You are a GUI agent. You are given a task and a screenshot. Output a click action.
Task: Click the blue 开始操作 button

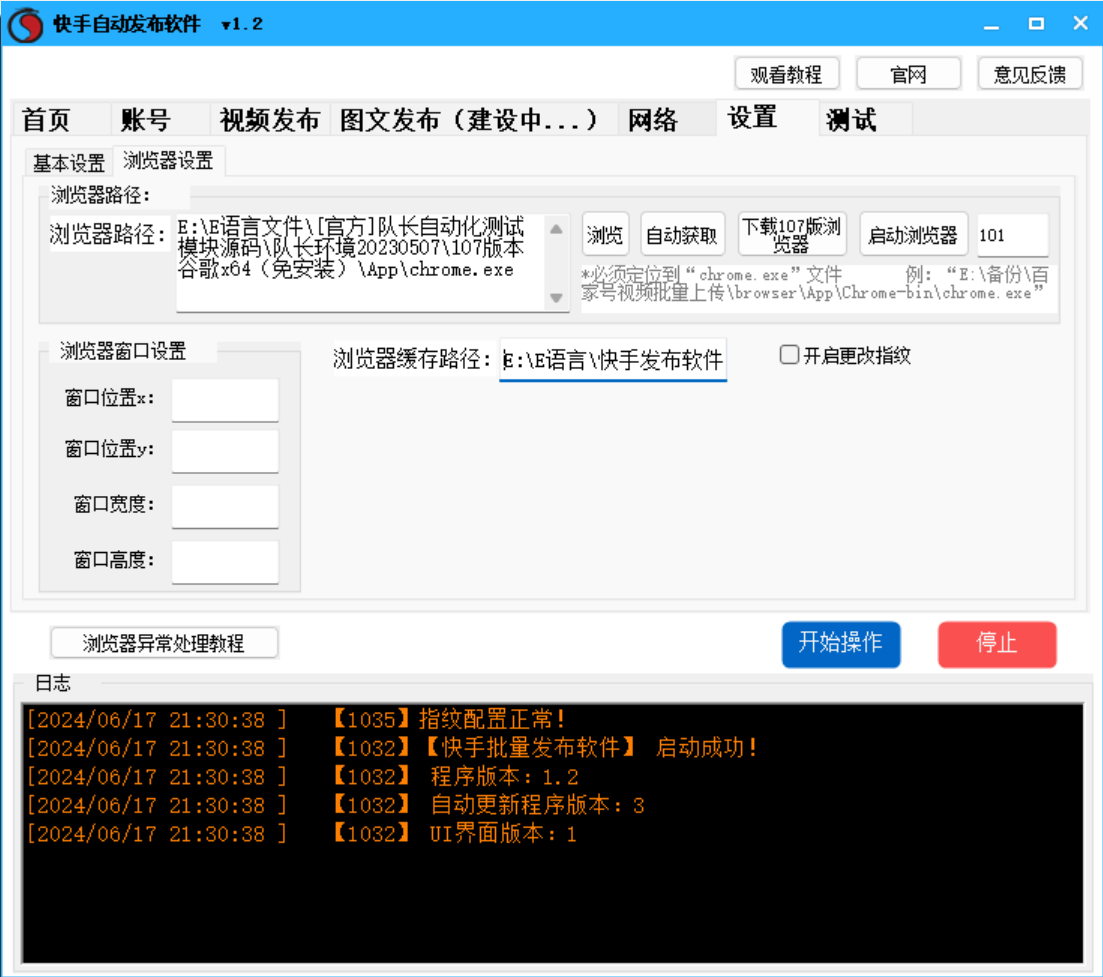841,644
